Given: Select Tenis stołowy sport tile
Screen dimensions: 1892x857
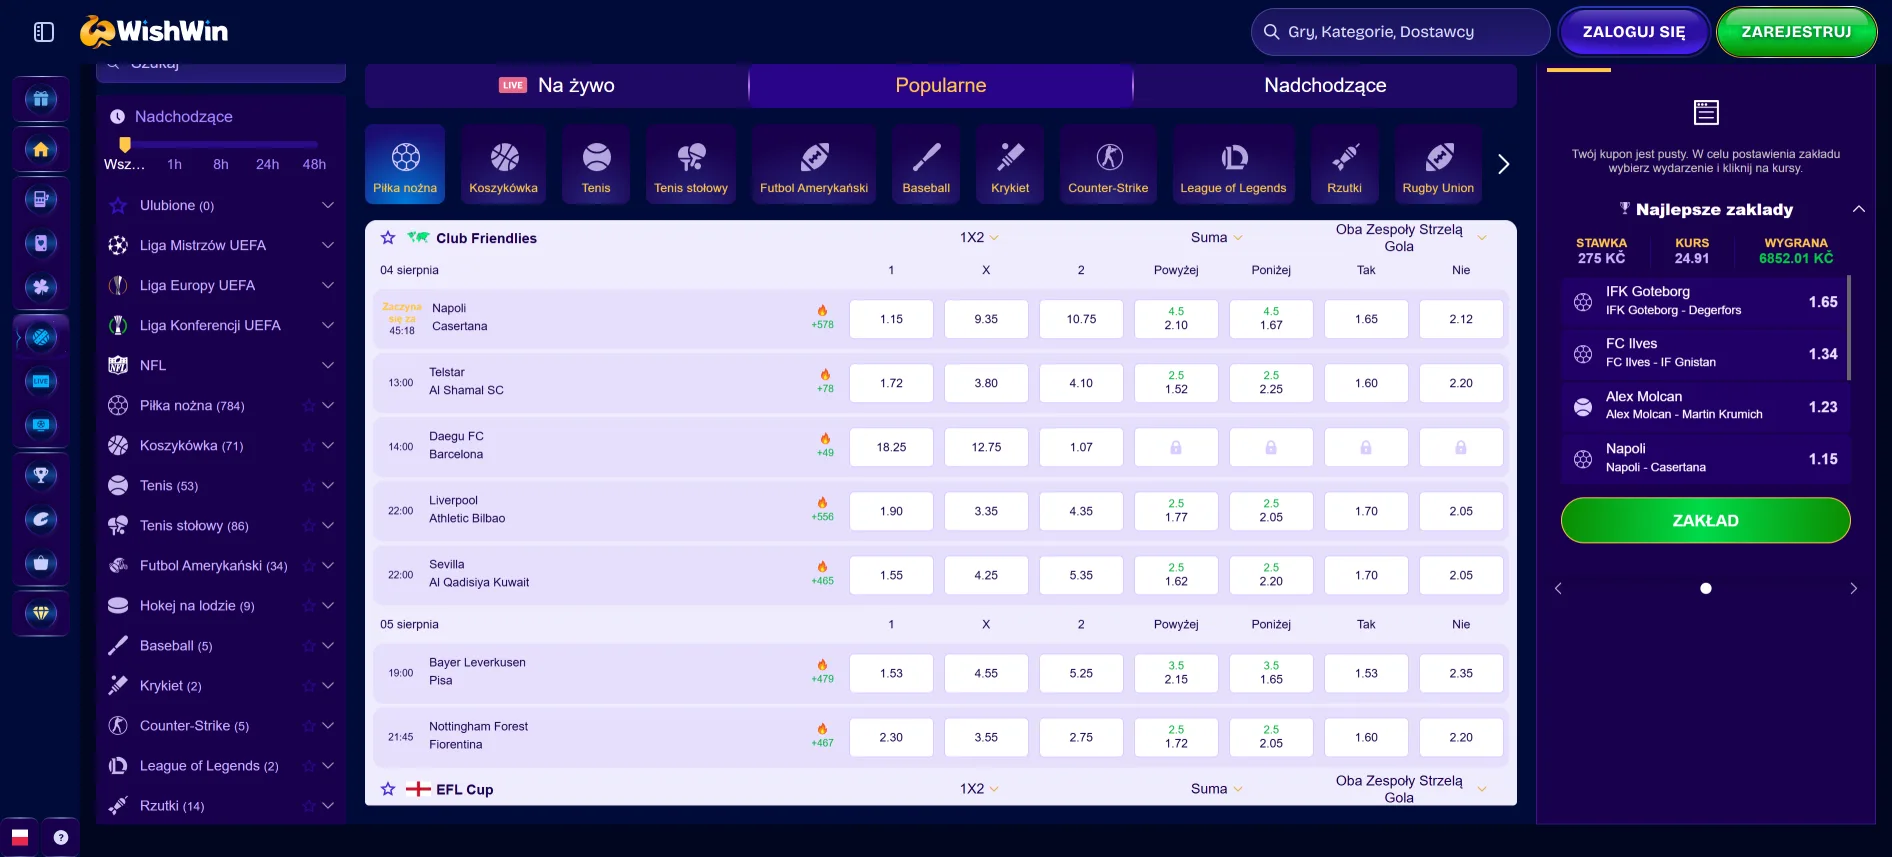Looking at the screenshot, I should pyautogui.click(x=691, y=164).
